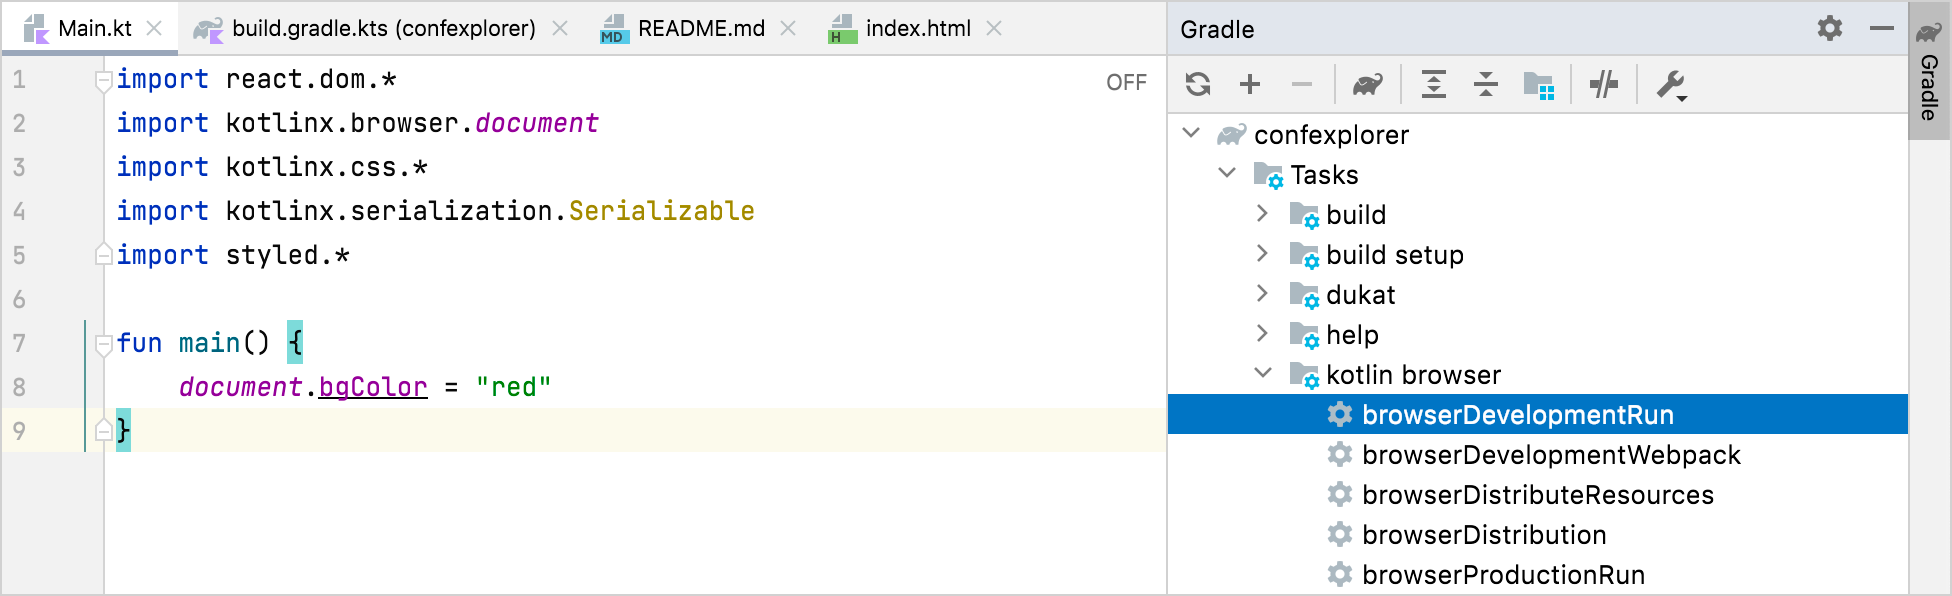Select the browserDevelopmentRun task
Viewport: 1952px width, 596px height.
(x=1538, y=414)
